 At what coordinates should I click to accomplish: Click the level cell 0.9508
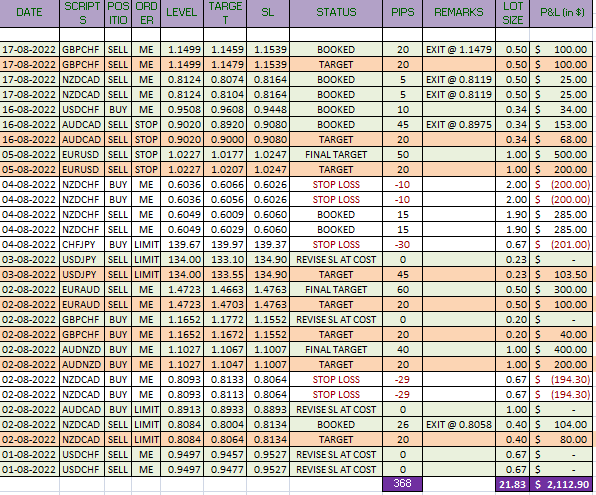[x=182, y=110]
